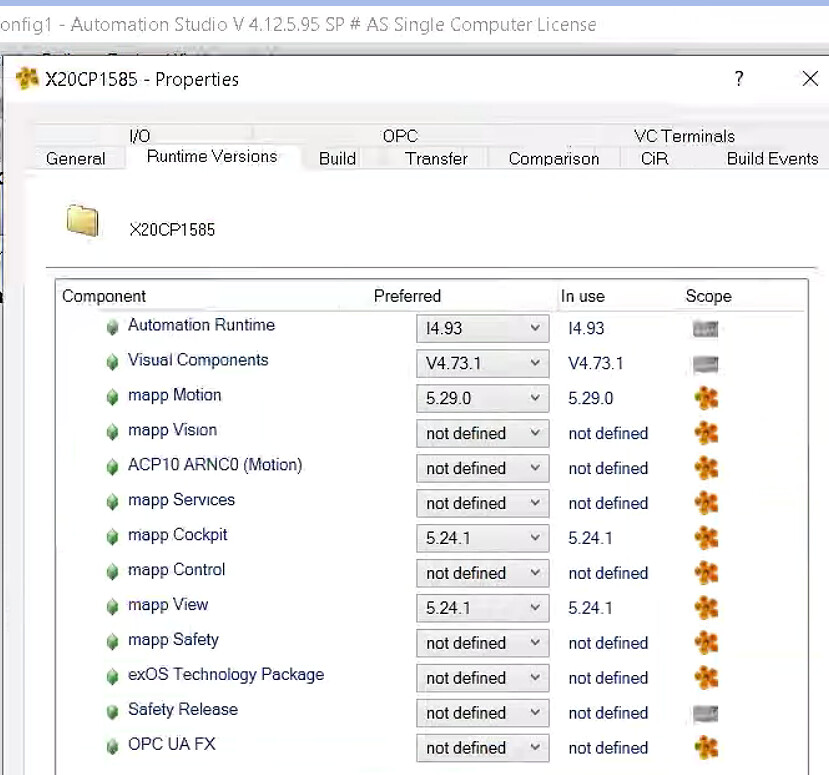The image size is (829, 775).
Task: Close the X20CP1585 Properties dialog
Action: (810, 79)
